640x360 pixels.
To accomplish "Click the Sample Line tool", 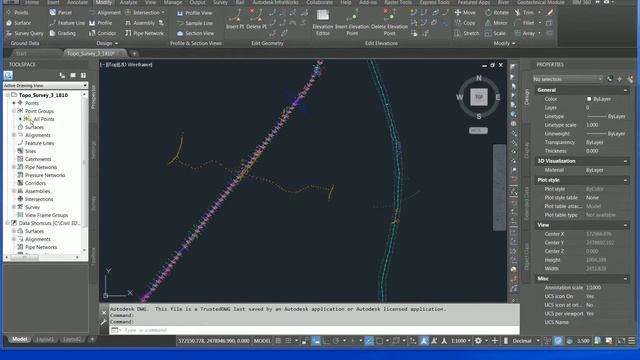I will click(194, 23).
